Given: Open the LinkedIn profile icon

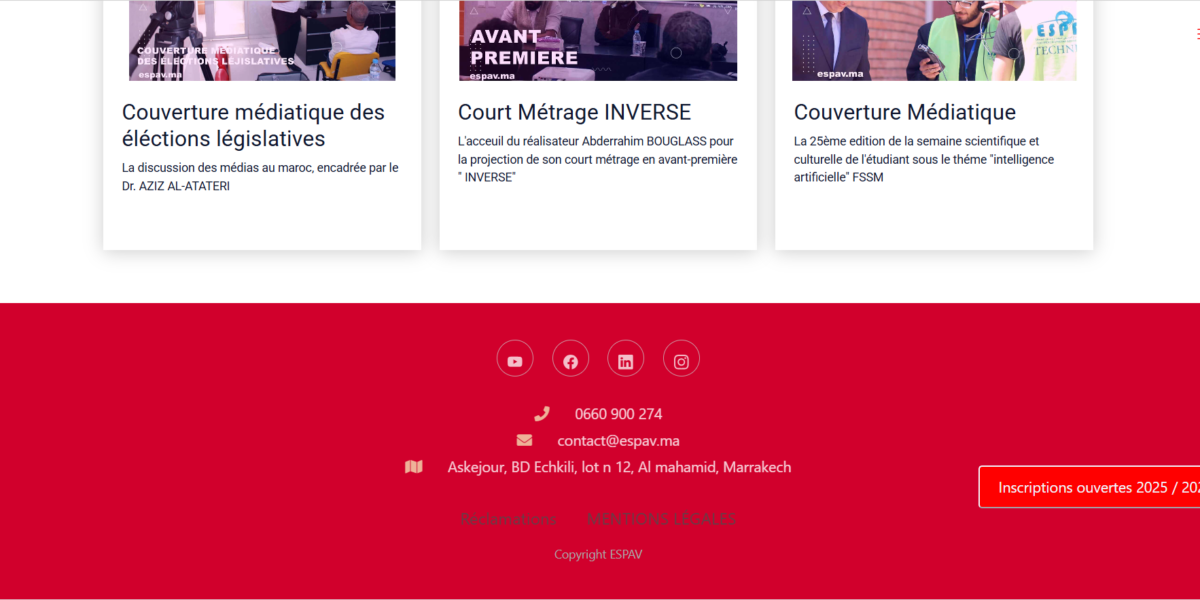Looking at the screenshot, I should click(626, 359).
